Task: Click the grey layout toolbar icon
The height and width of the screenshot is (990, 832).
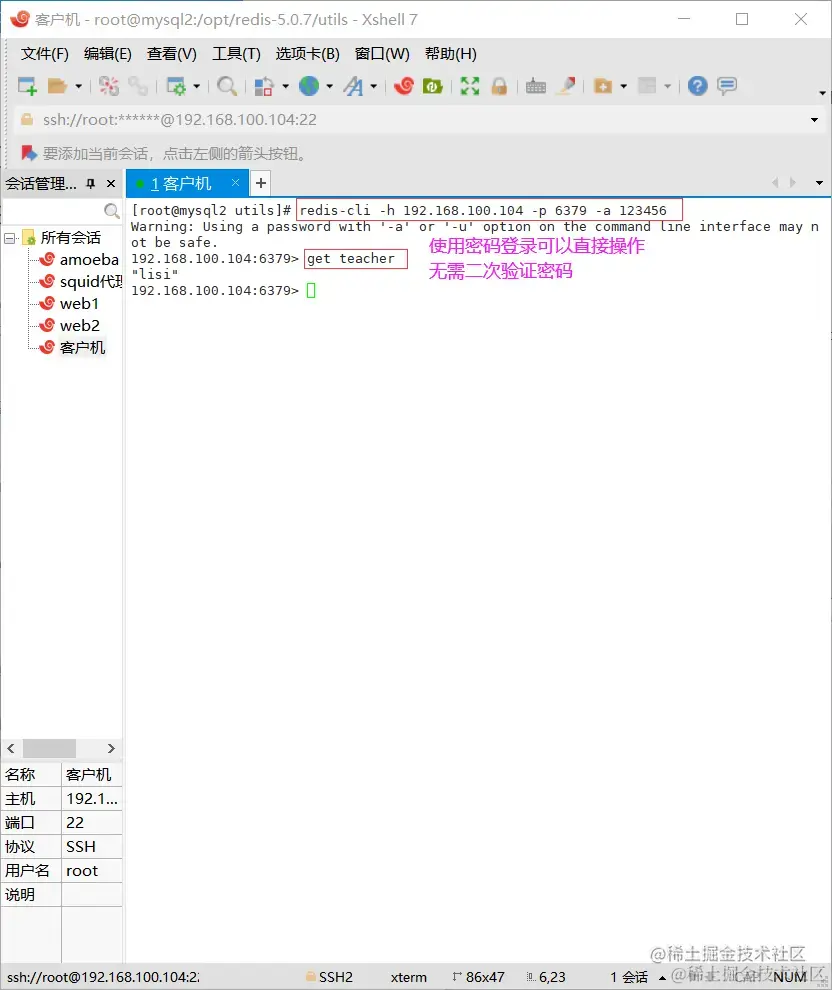Action: click(647, 86)
